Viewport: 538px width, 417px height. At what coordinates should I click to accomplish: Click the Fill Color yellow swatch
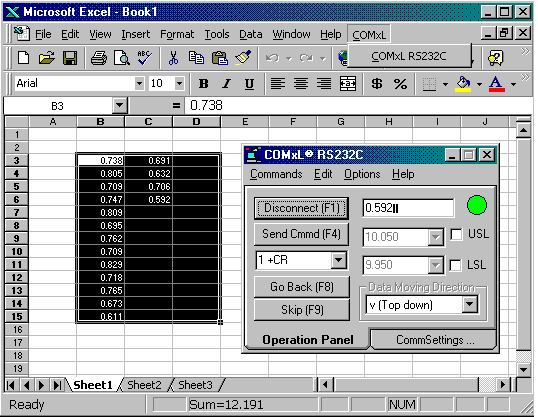point(463,83)
